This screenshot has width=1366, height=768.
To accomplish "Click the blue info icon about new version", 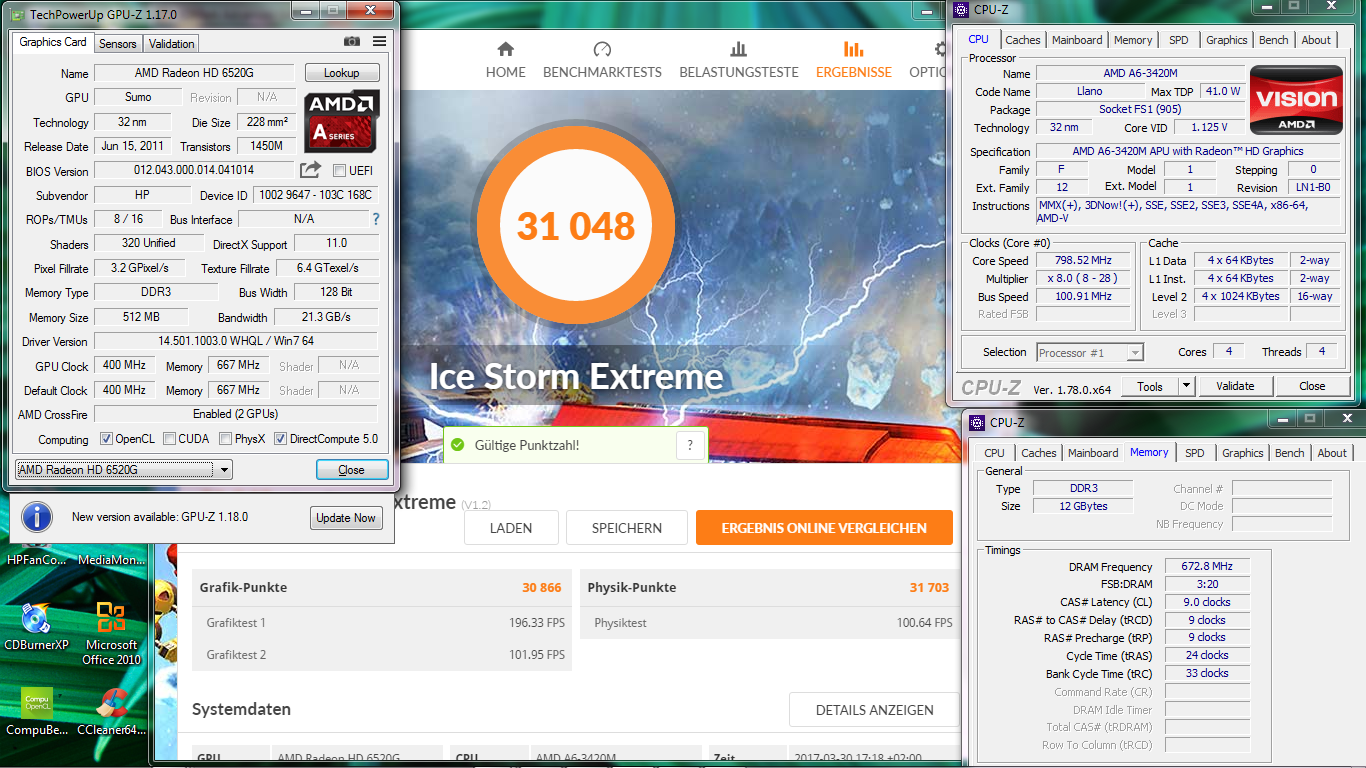I will click(x=37, y=517).
